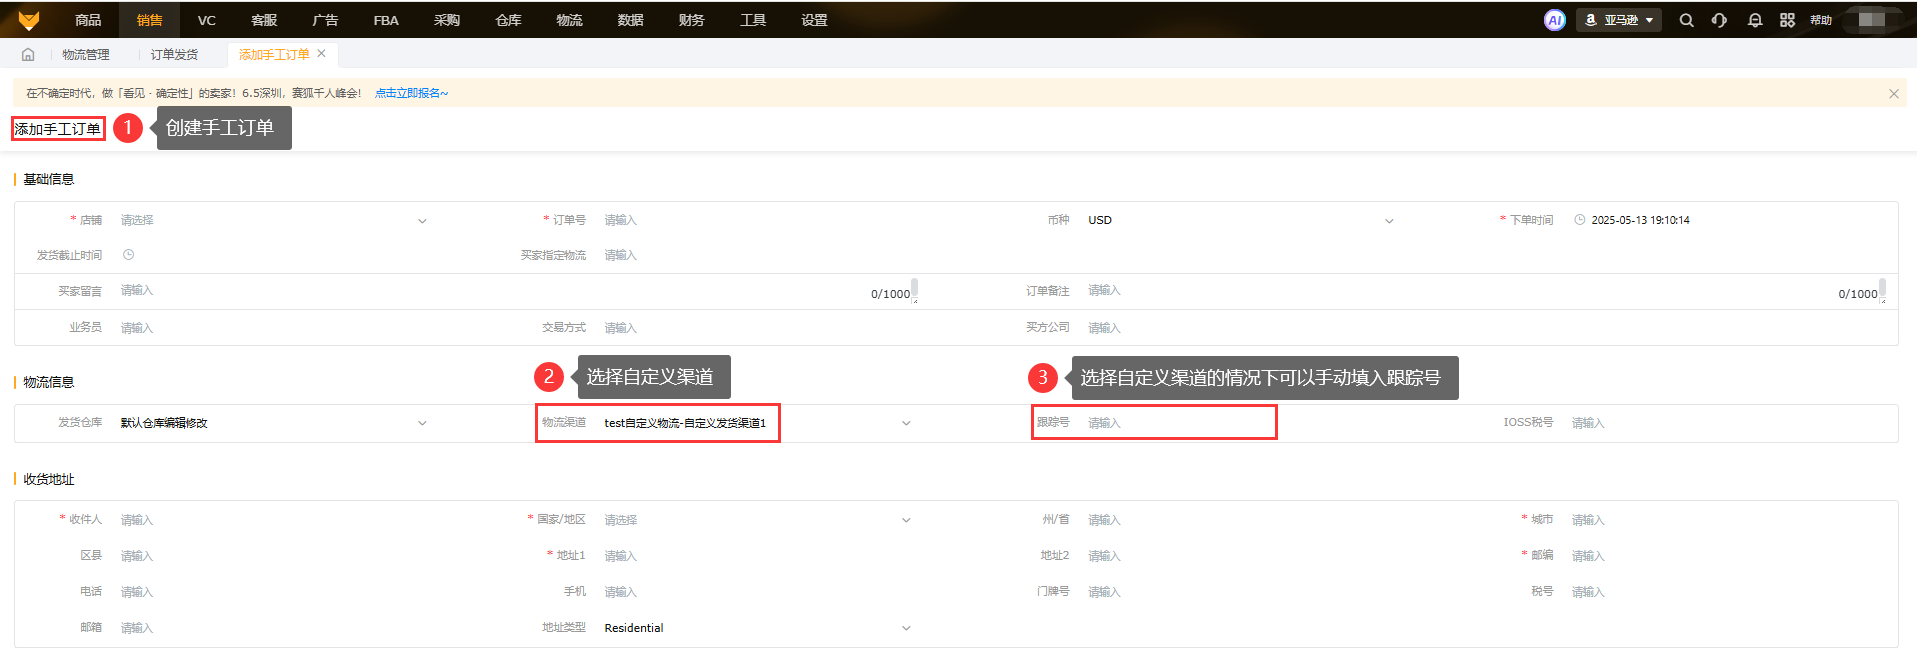Image resolution: width=1917 pixels, height=668 pixels.
Task: Open the notifications bell icon
Action: [x=1754, y=20]
